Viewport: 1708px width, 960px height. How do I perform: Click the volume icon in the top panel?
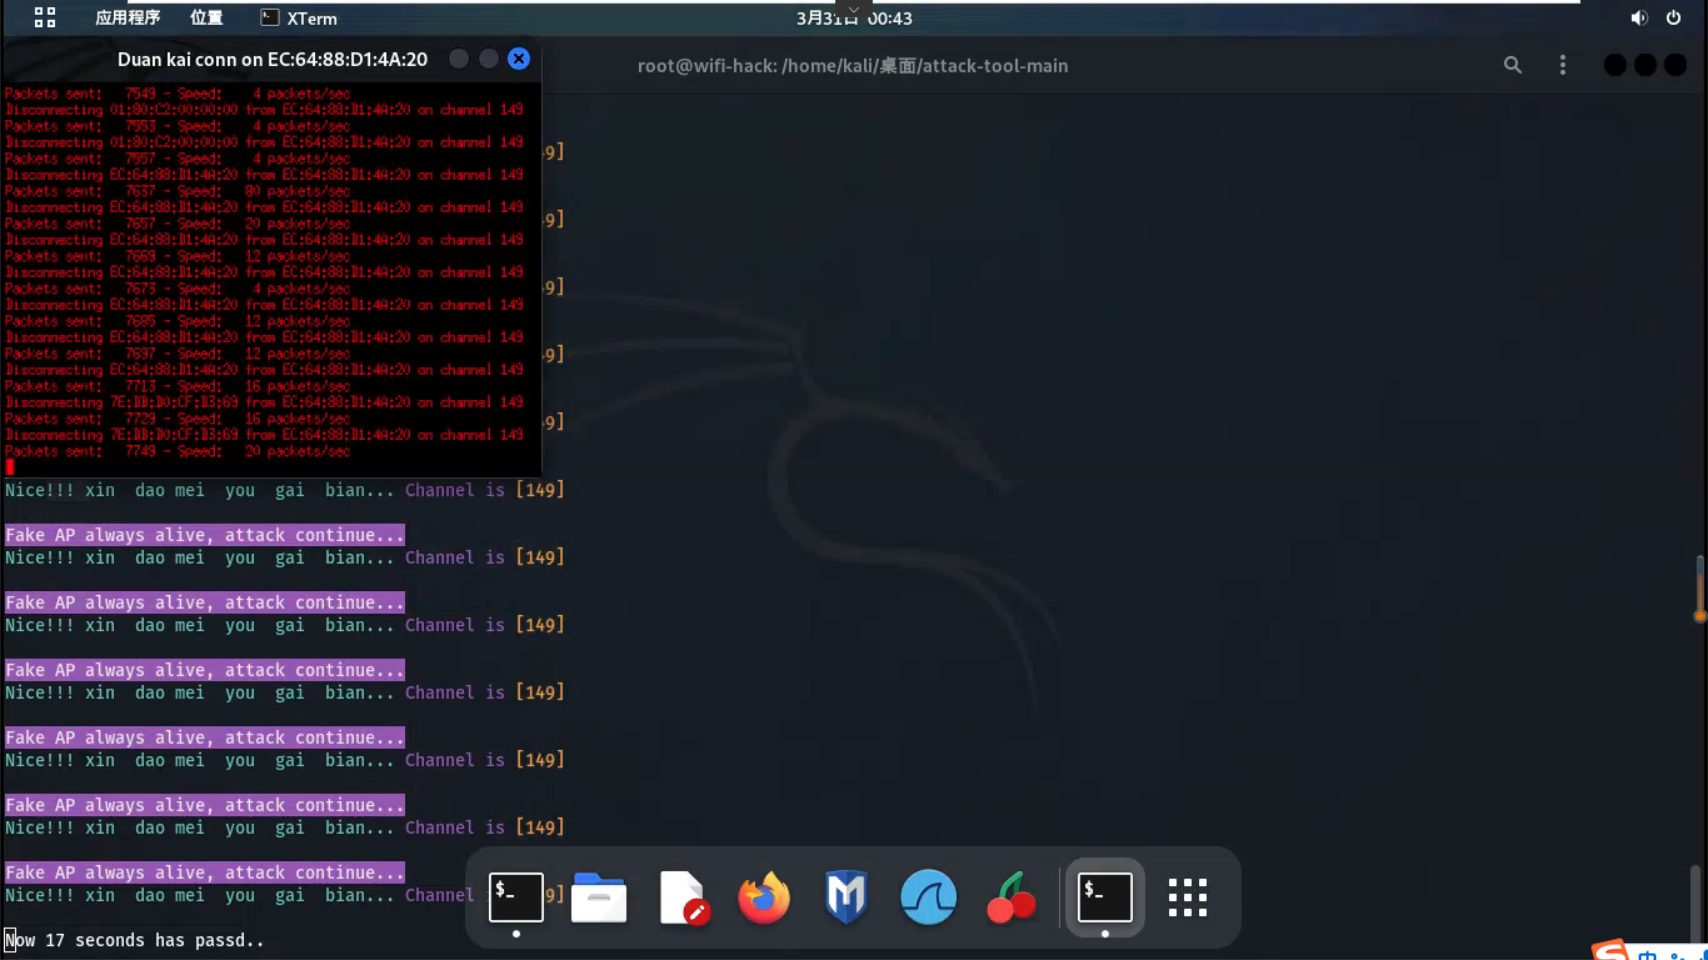(x=1638, y=17)
